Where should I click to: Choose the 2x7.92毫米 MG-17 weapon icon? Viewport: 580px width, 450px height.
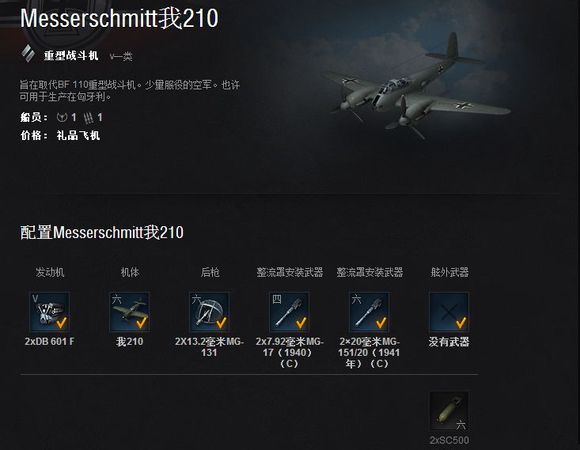point(289,312)
